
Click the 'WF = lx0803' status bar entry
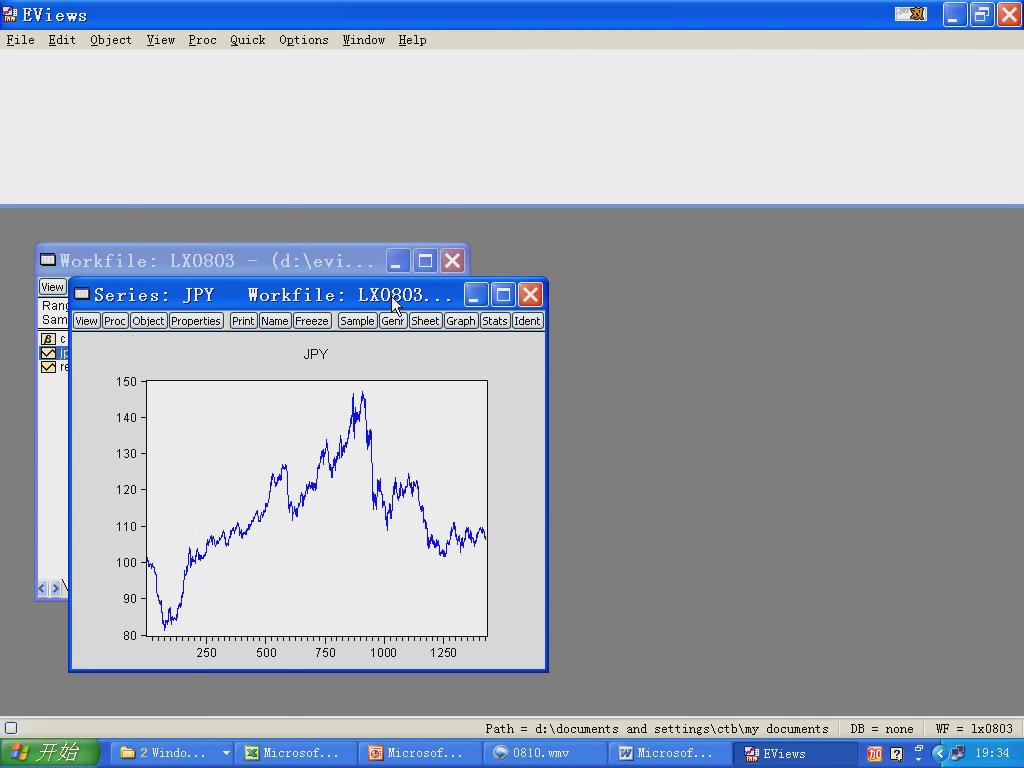pos(974,728)
